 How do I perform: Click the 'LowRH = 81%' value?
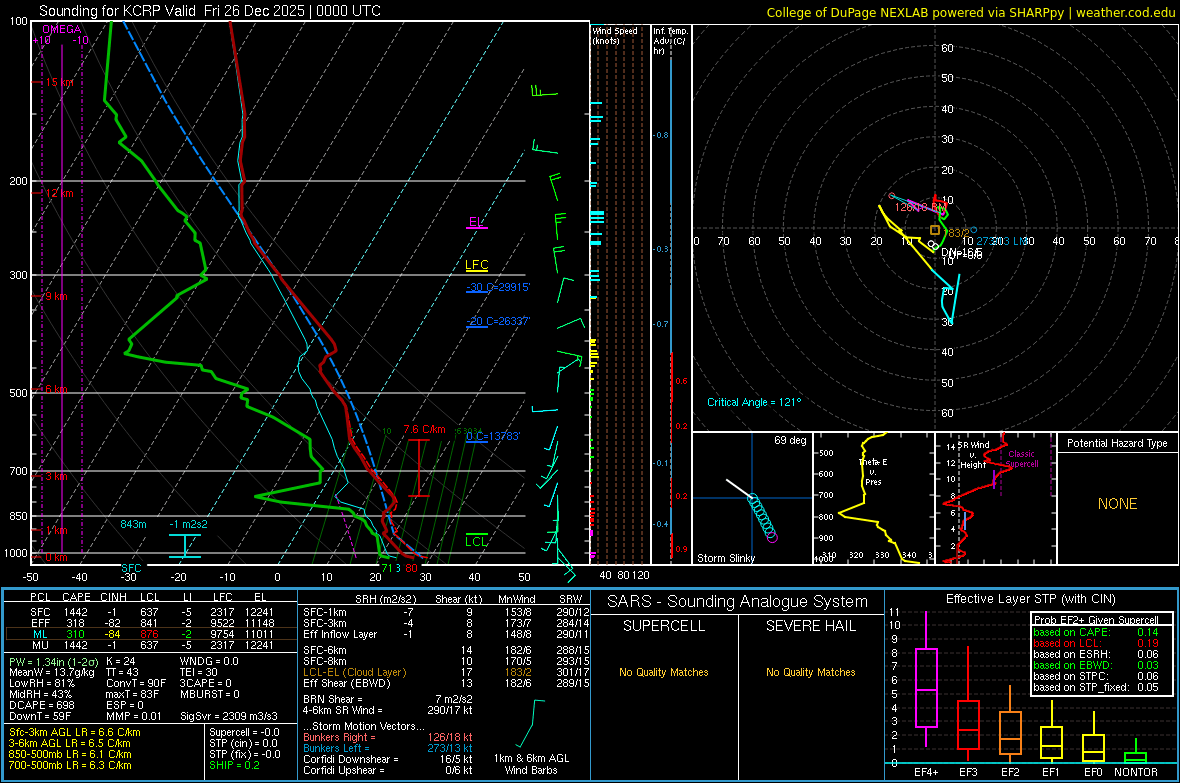coord(41,684)
